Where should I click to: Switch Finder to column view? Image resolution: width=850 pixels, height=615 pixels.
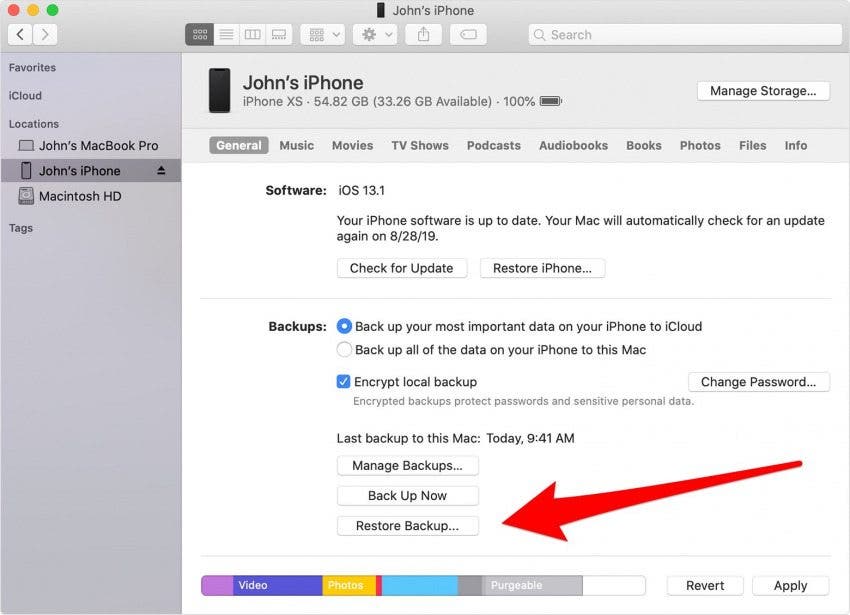[253, 35]
